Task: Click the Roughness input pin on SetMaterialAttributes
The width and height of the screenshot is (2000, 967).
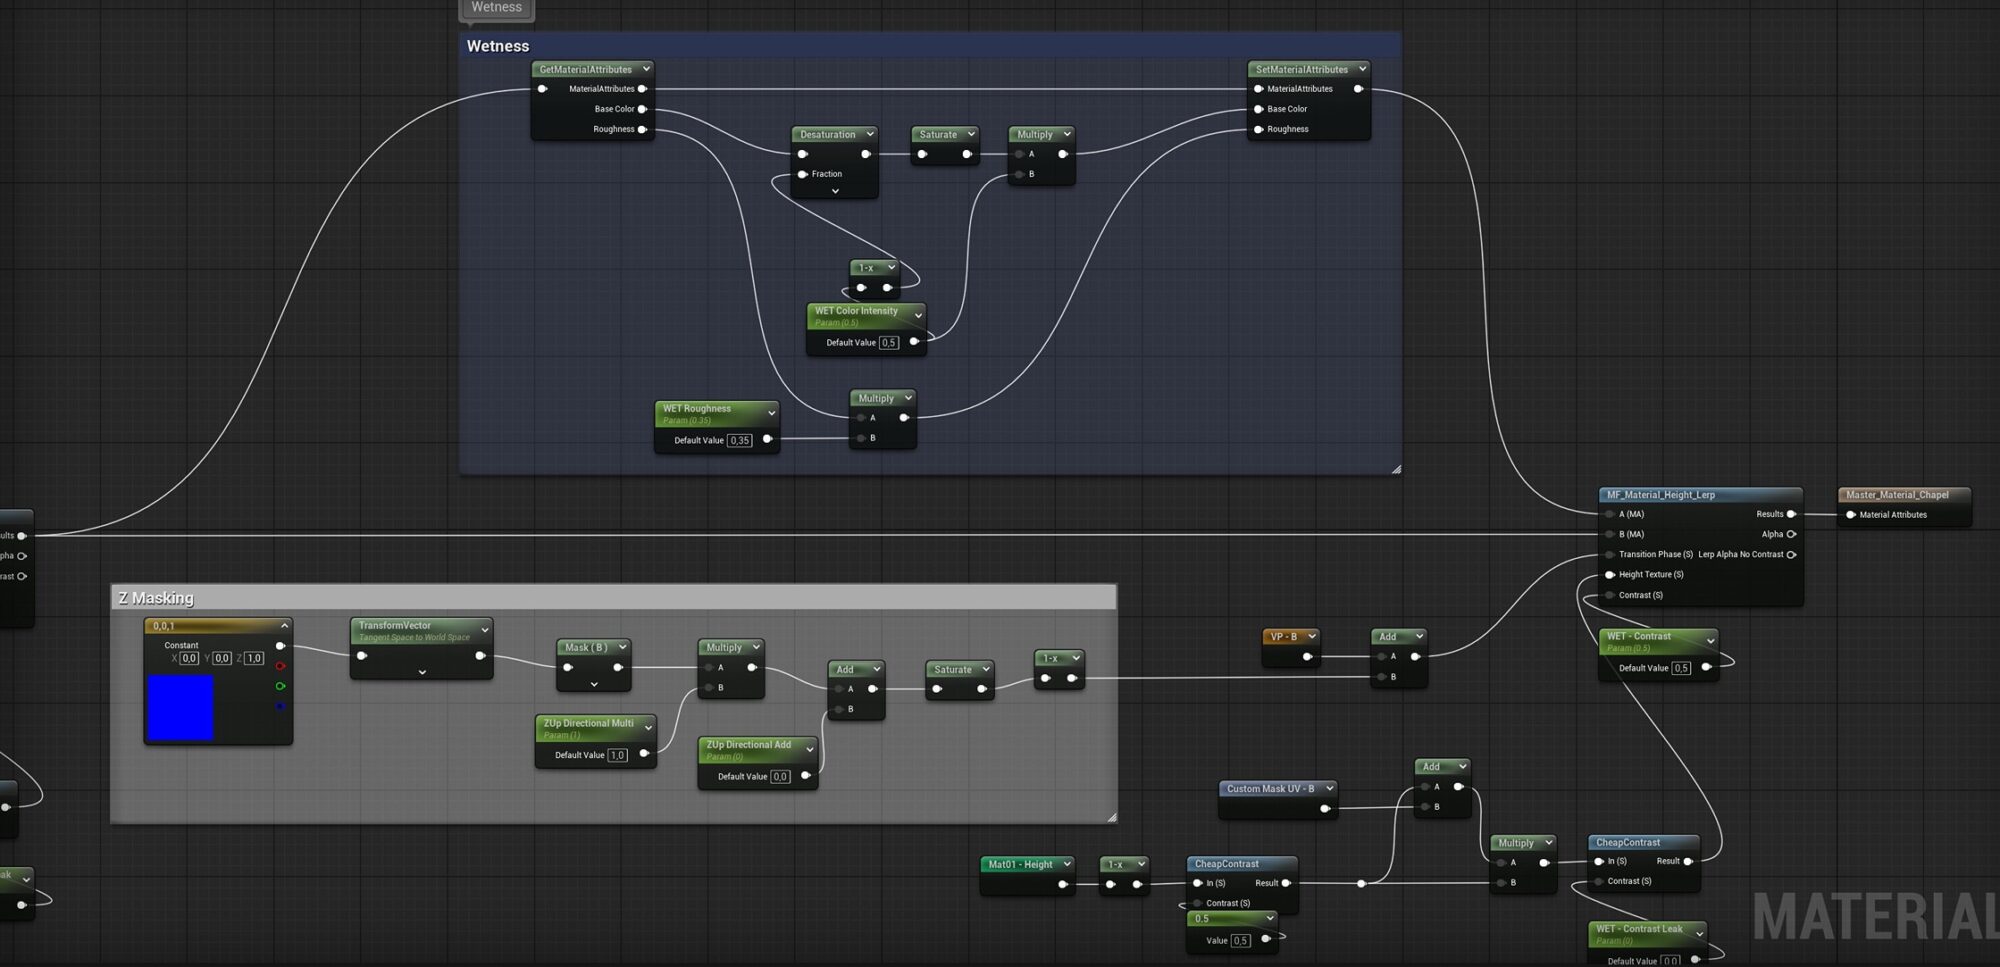Action: [x=1258, y=129]
